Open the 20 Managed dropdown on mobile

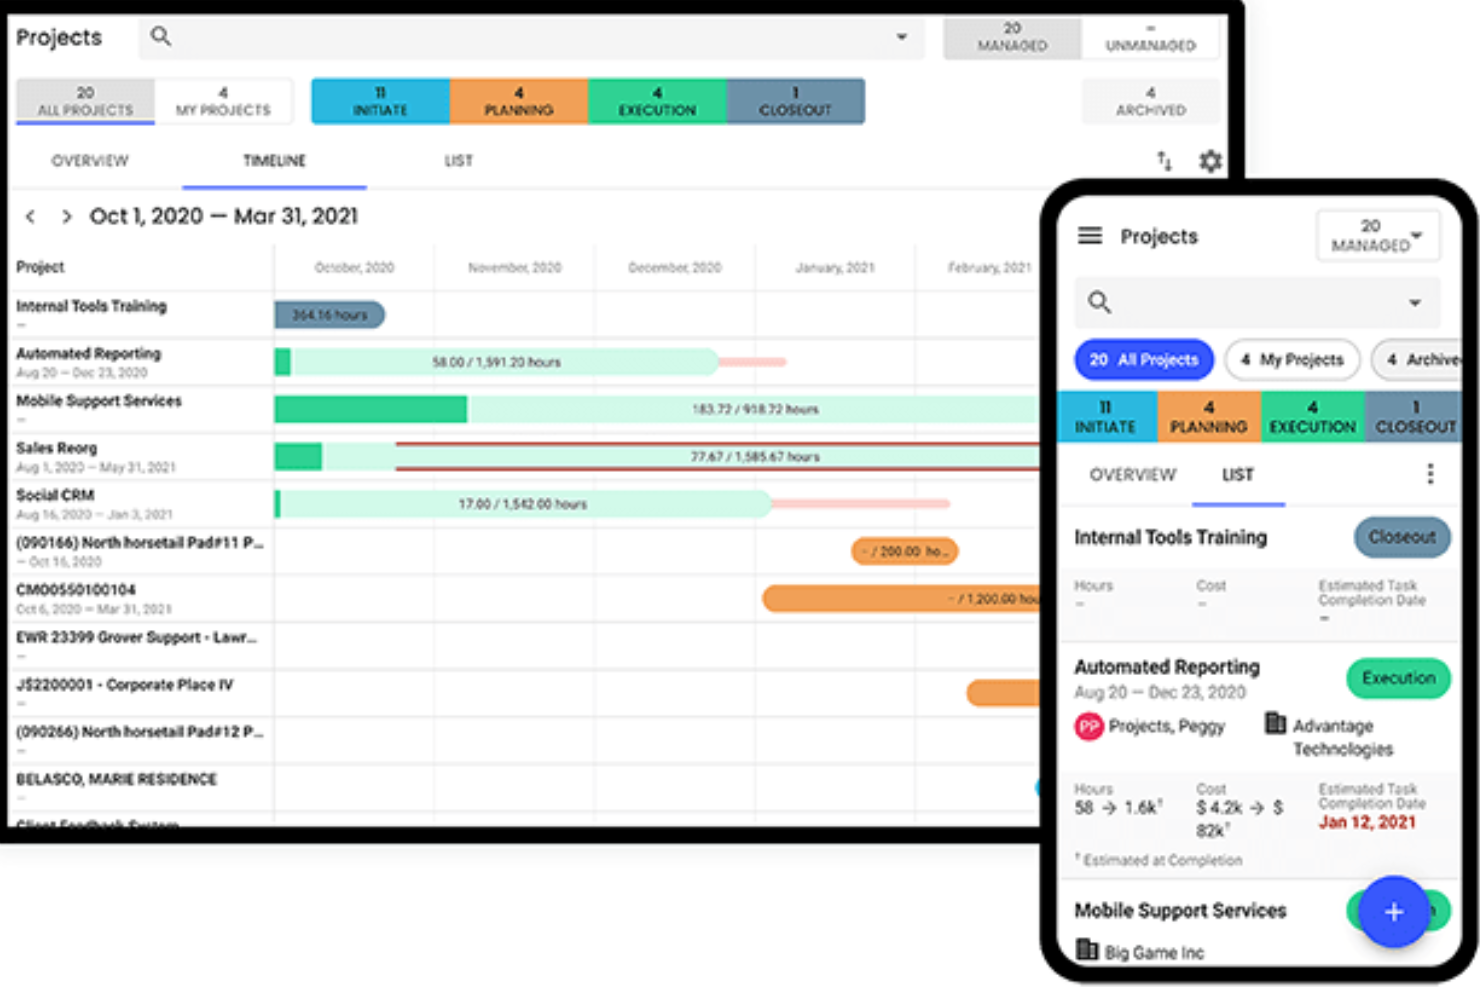(1378, 236)
